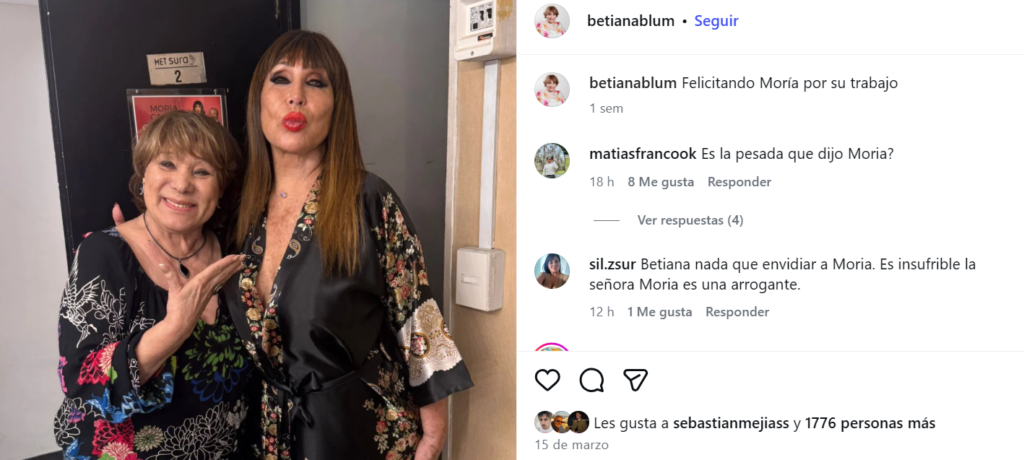Expand Ver respuestas (4)
Image resolution: width=1024 pixels, height=460 pixels.
click(690, 220)
